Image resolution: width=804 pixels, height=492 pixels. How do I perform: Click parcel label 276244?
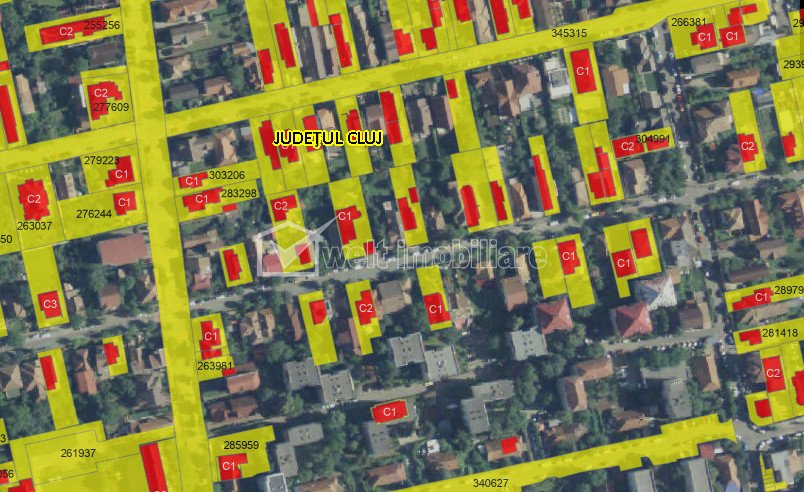coord(93,213)
